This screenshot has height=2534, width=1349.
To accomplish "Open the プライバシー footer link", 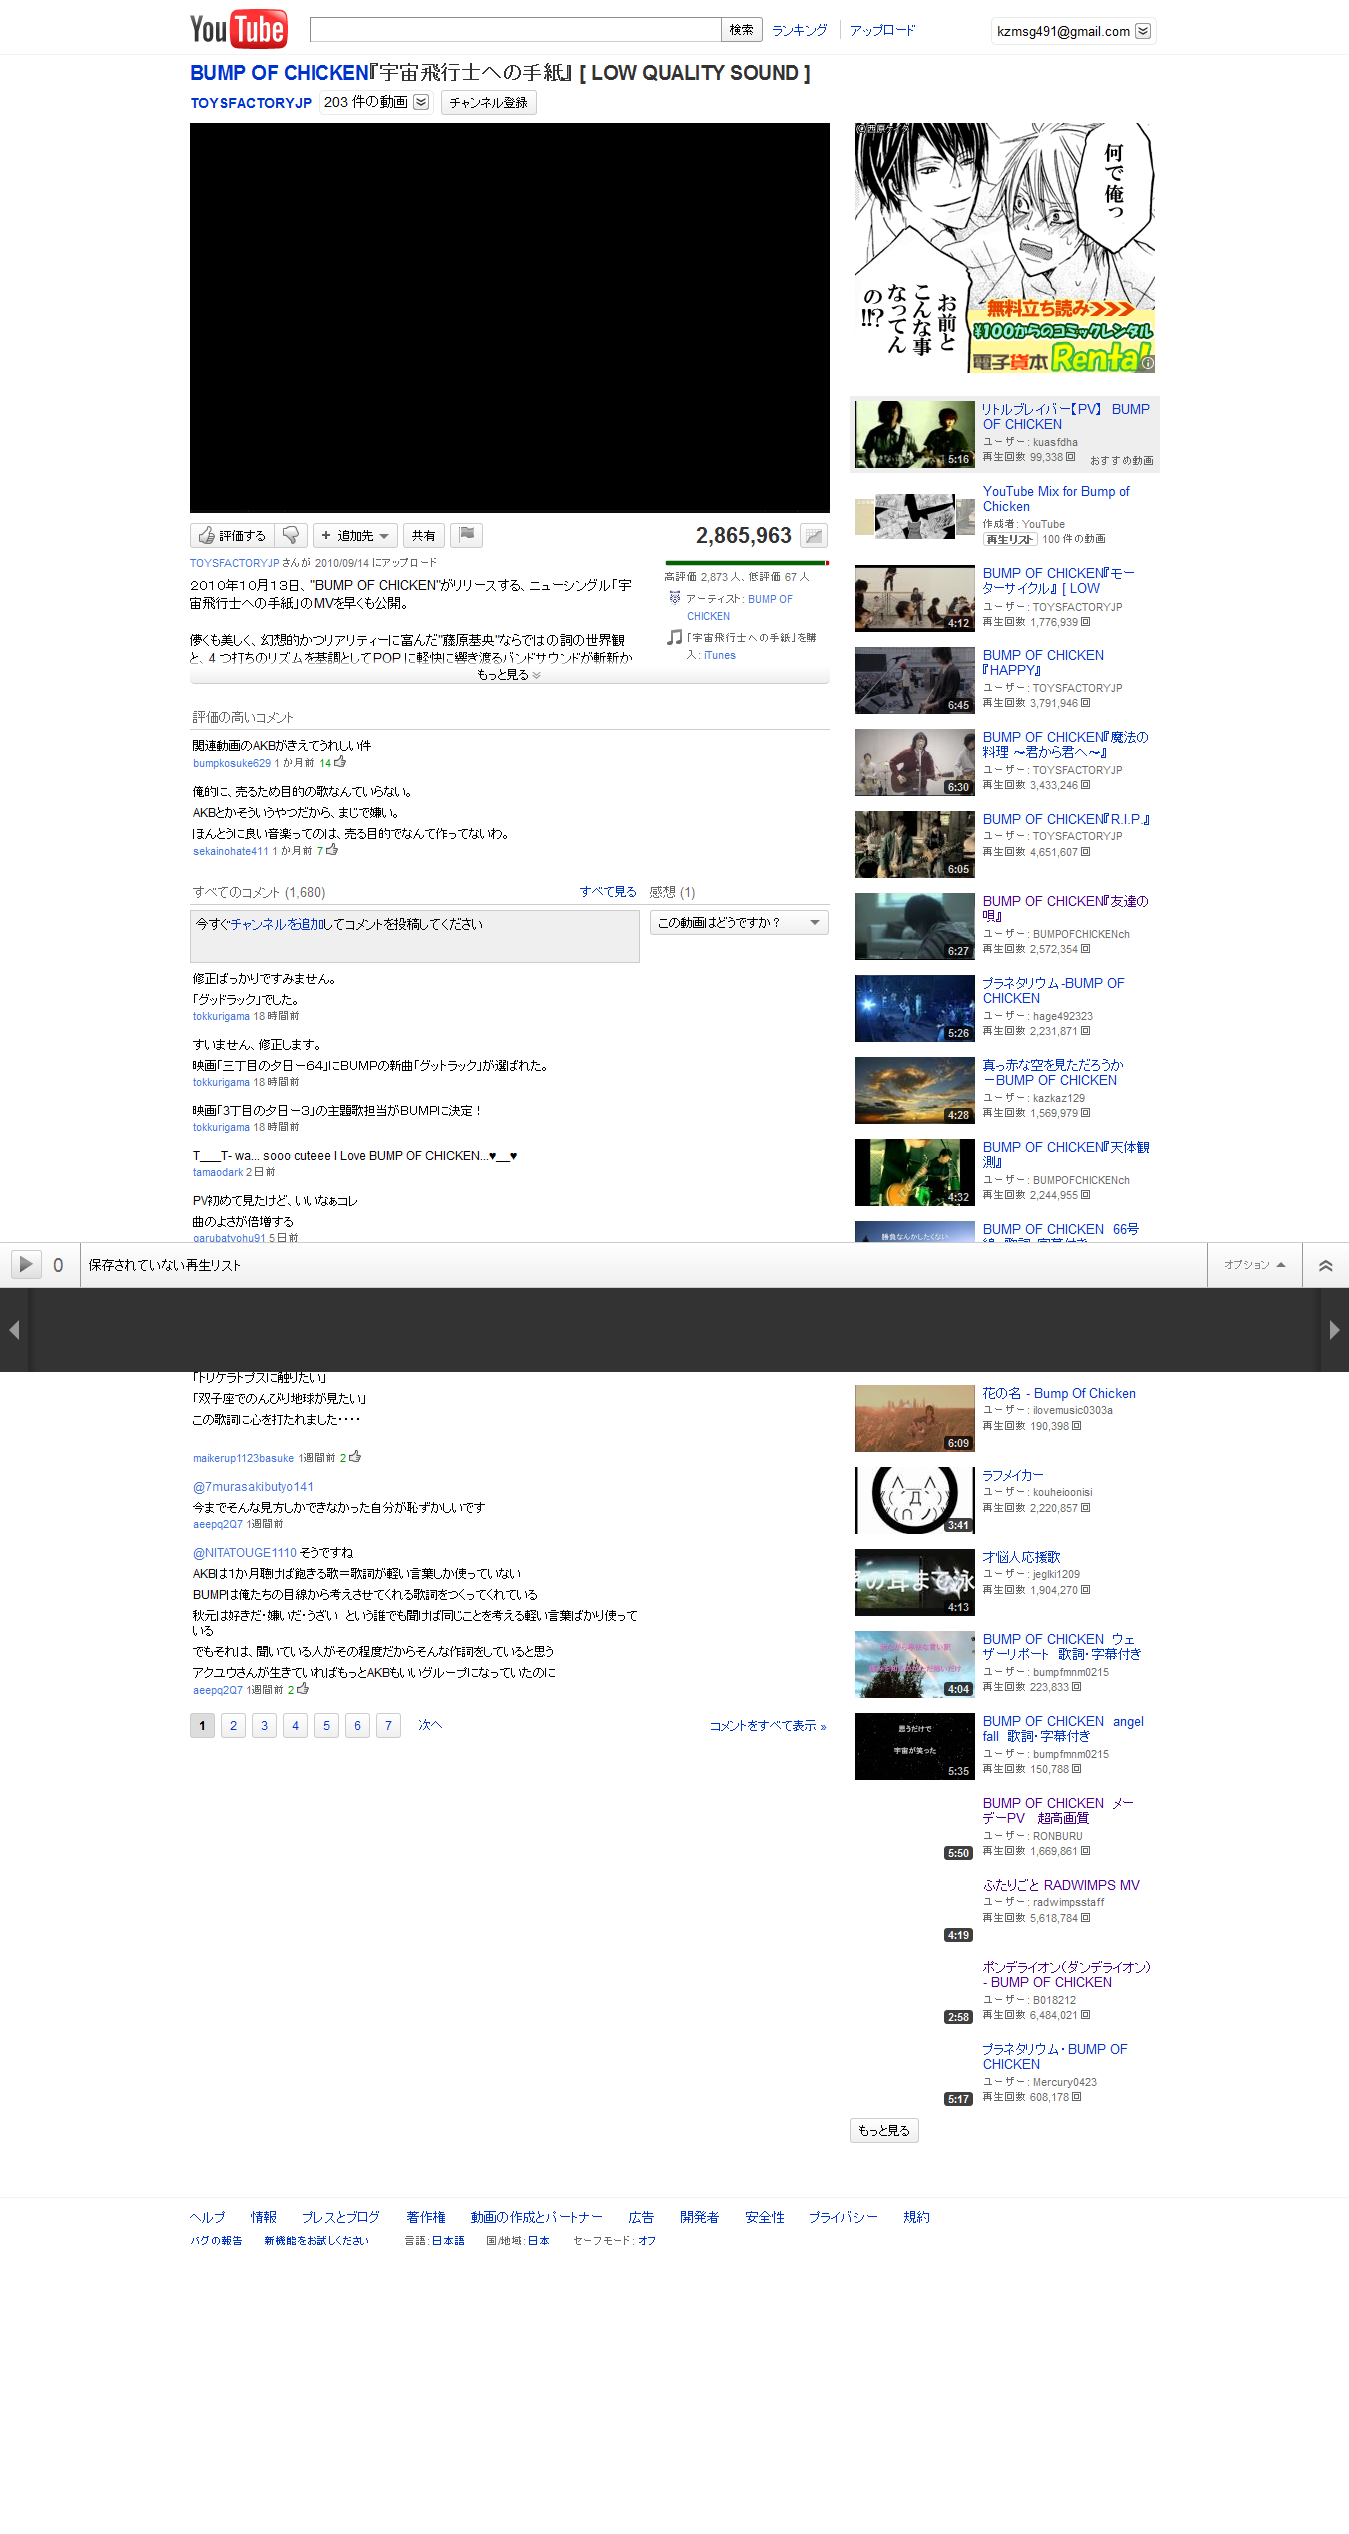I will click(x=843, y=2217).
